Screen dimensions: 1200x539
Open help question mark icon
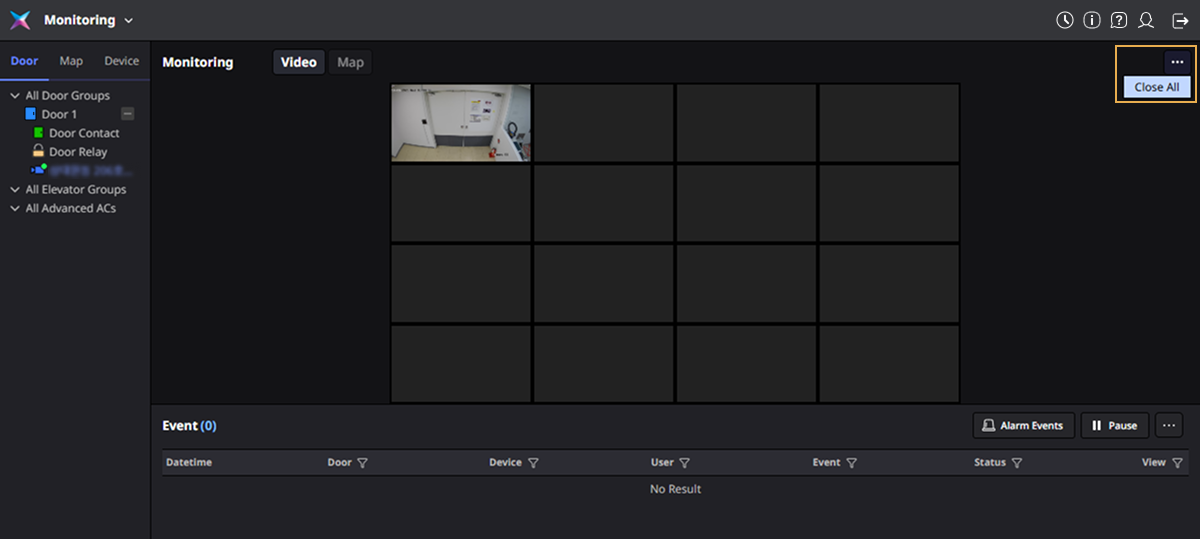coord(1119,20)
